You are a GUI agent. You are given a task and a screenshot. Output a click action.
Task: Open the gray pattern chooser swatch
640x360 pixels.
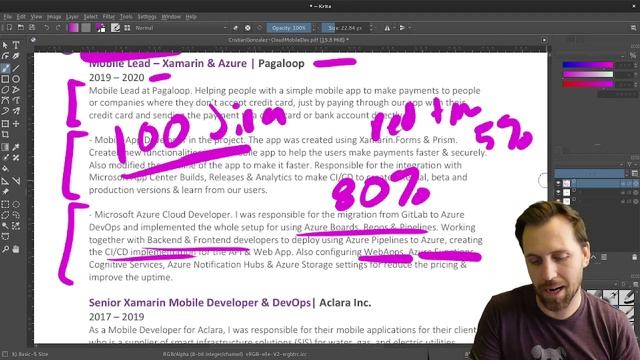86,28
